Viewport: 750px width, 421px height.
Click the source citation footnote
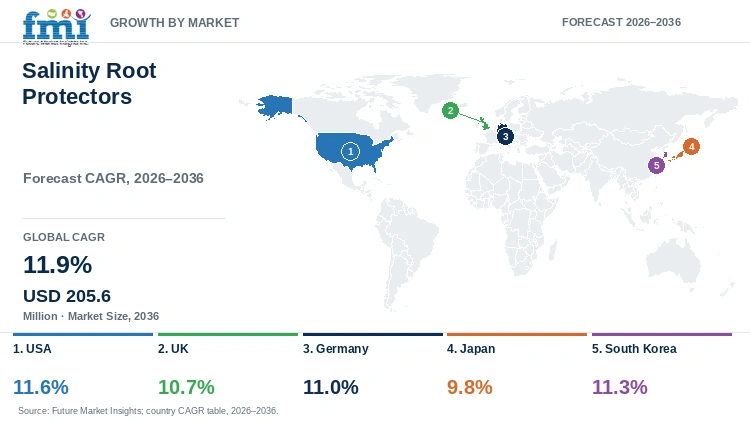pos(148,410)
